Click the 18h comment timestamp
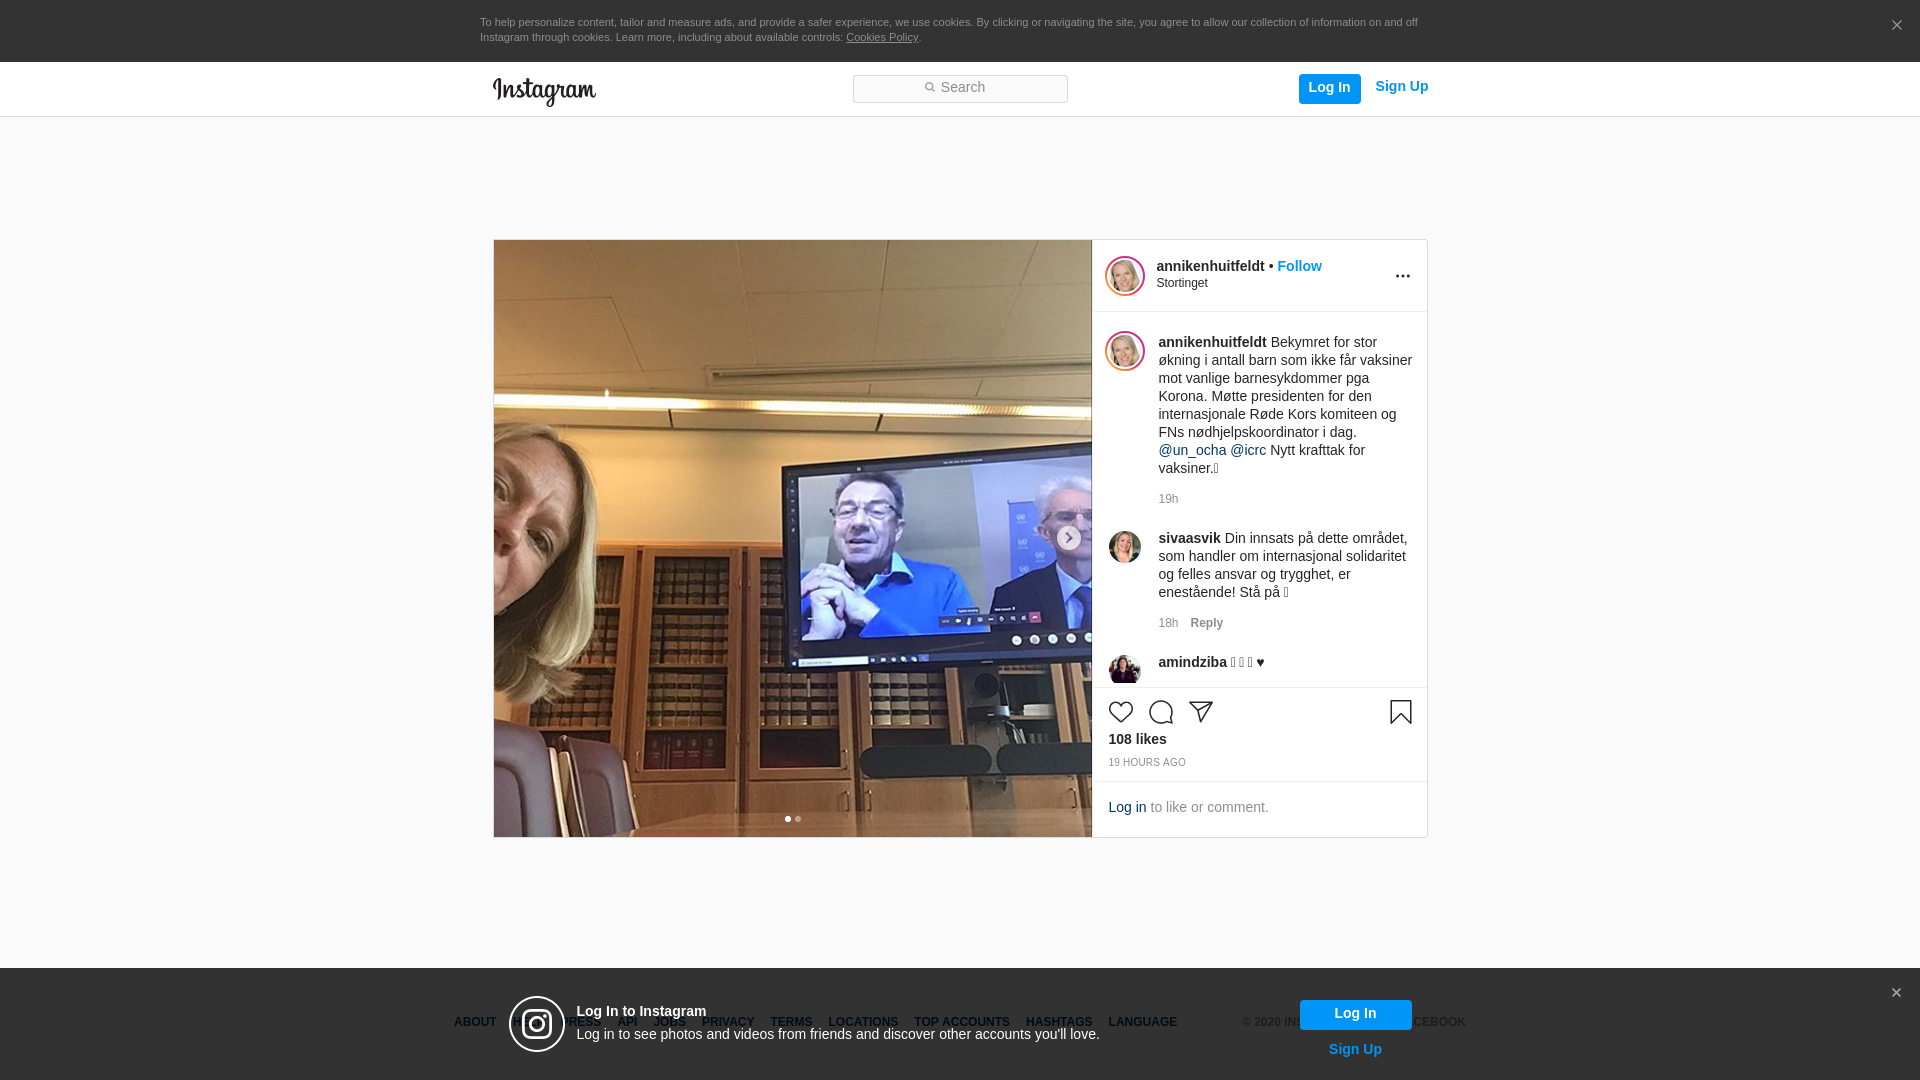 tap(1168, 623)
